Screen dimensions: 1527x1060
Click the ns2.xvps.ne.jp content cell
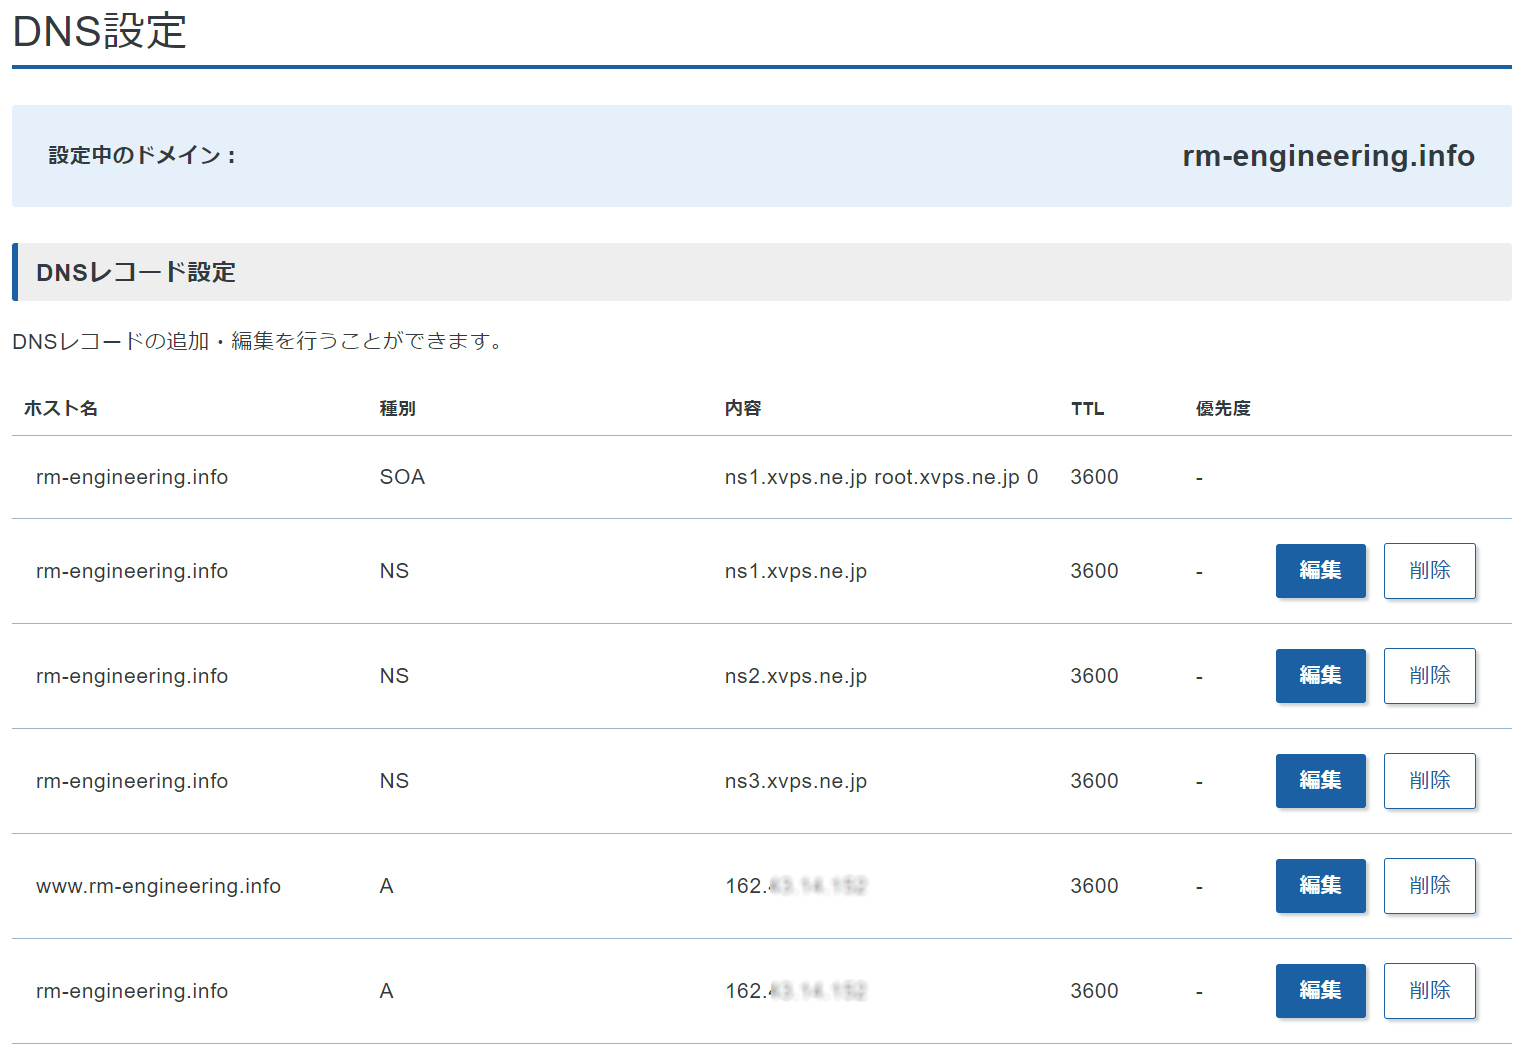click(795, 676)
